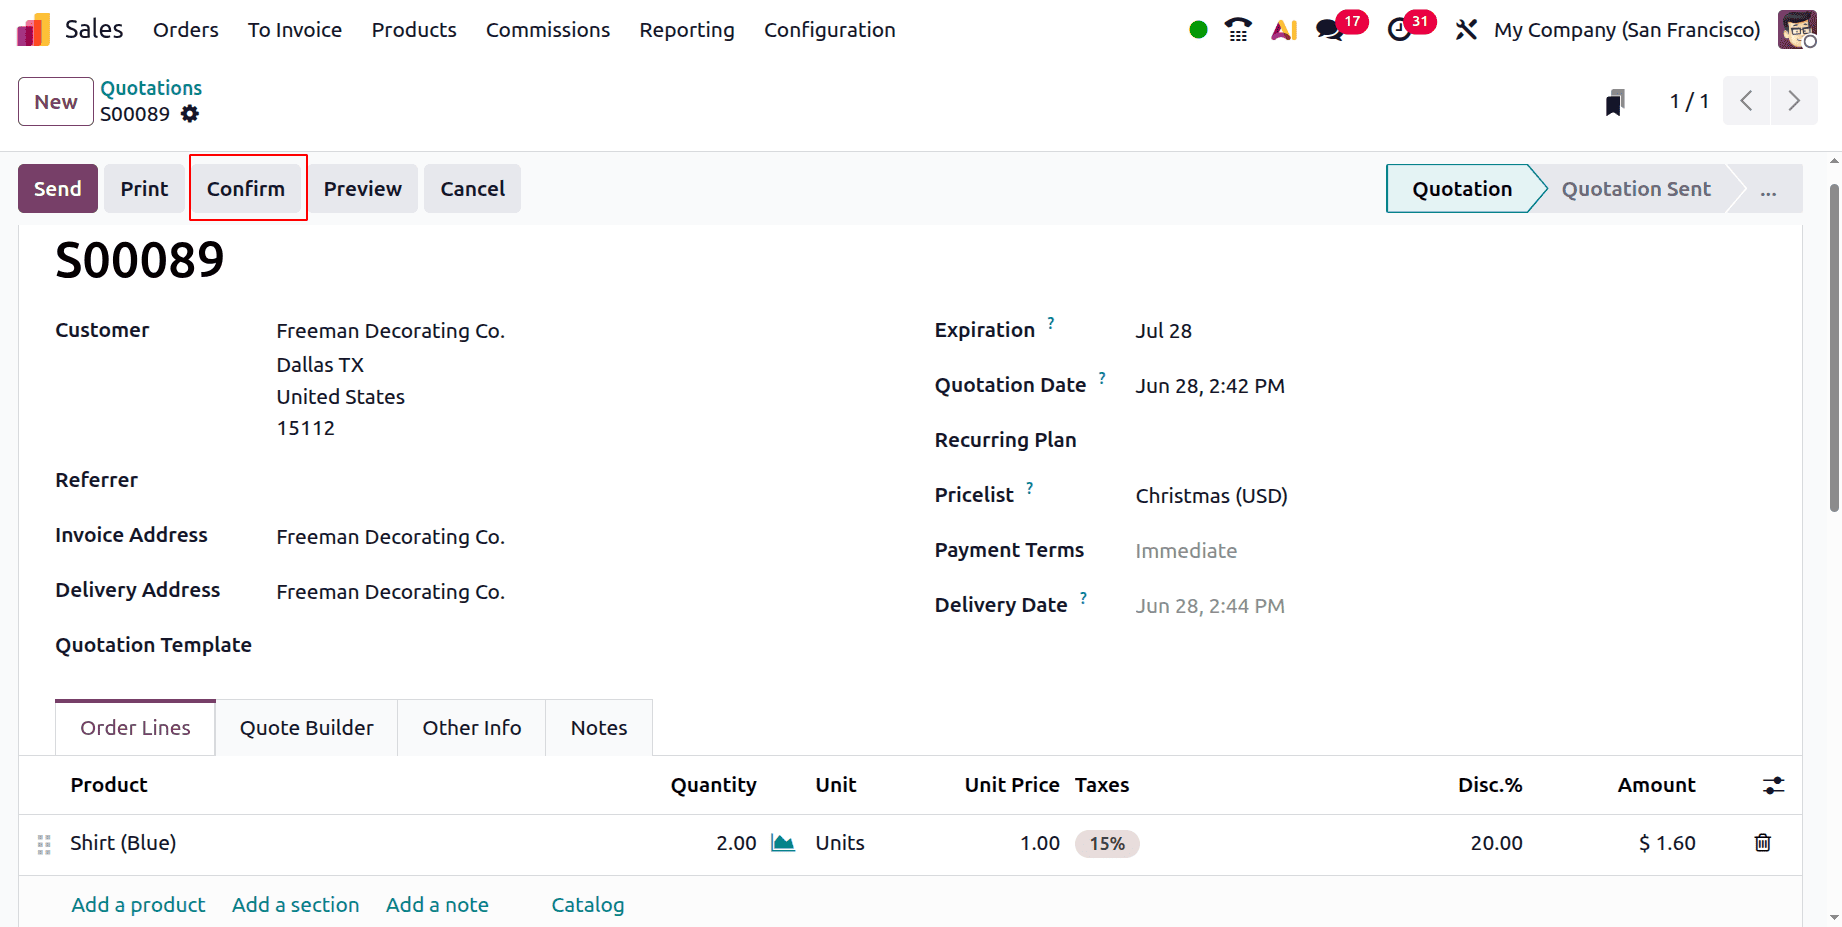
Task: Sort by the Product column header
Action: click(x=109, y=785)
